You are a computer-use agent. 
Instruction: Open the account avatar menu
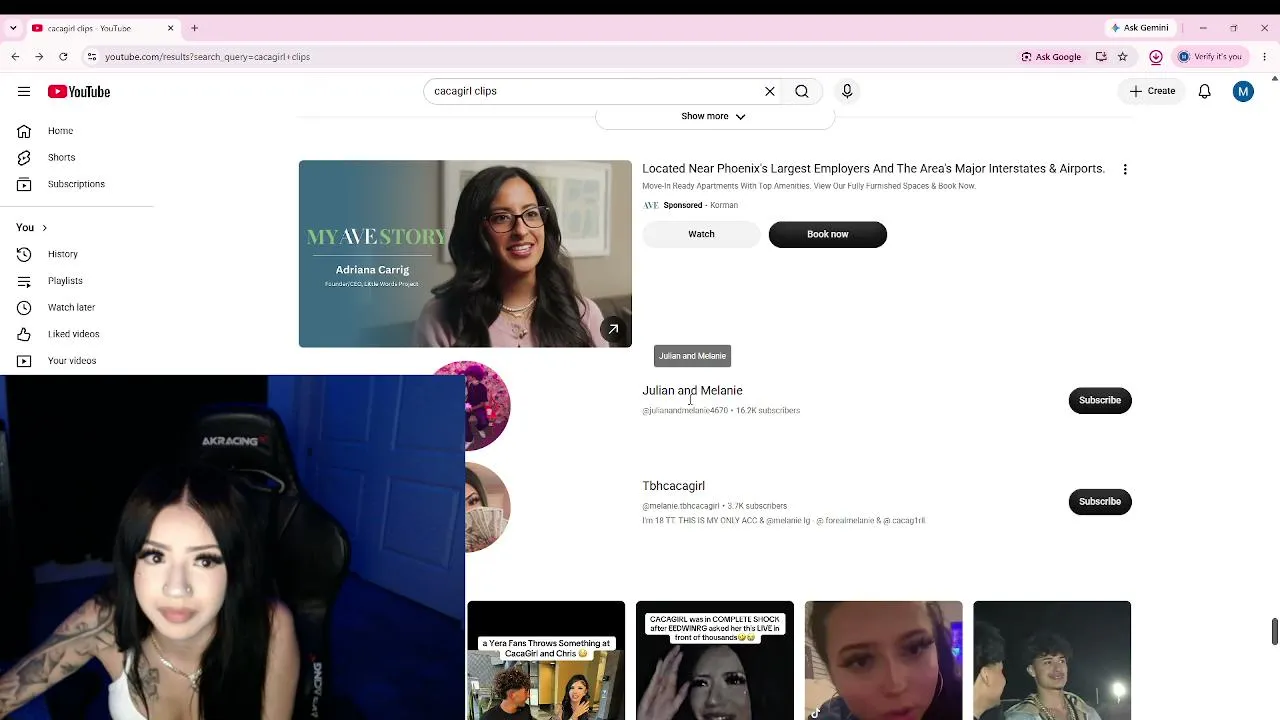pos(1243,91)
